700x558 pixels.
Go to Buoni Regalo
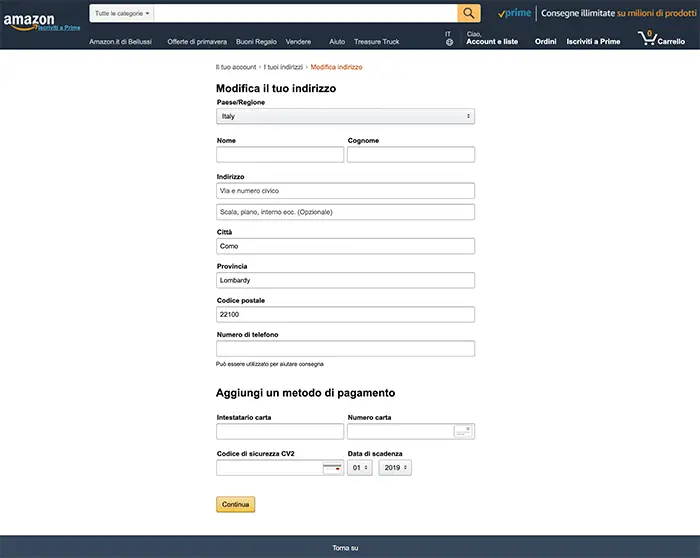(x=256, y=42)
